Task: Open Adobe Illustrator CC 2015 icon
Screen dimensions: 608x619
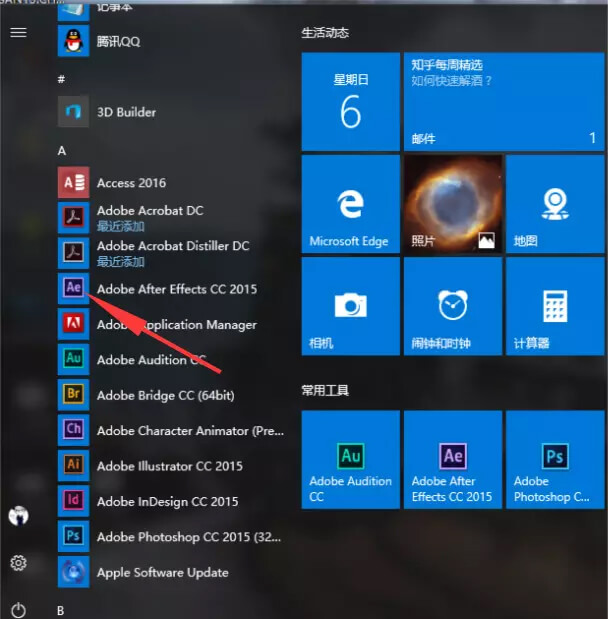Action: coord(73,465)
